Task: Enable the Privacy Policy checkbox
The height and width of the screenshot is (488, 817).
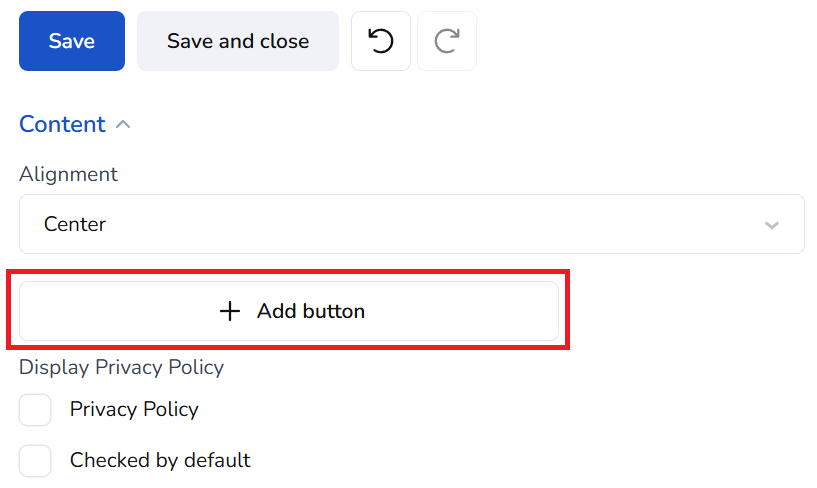Action: click(35, 410)
